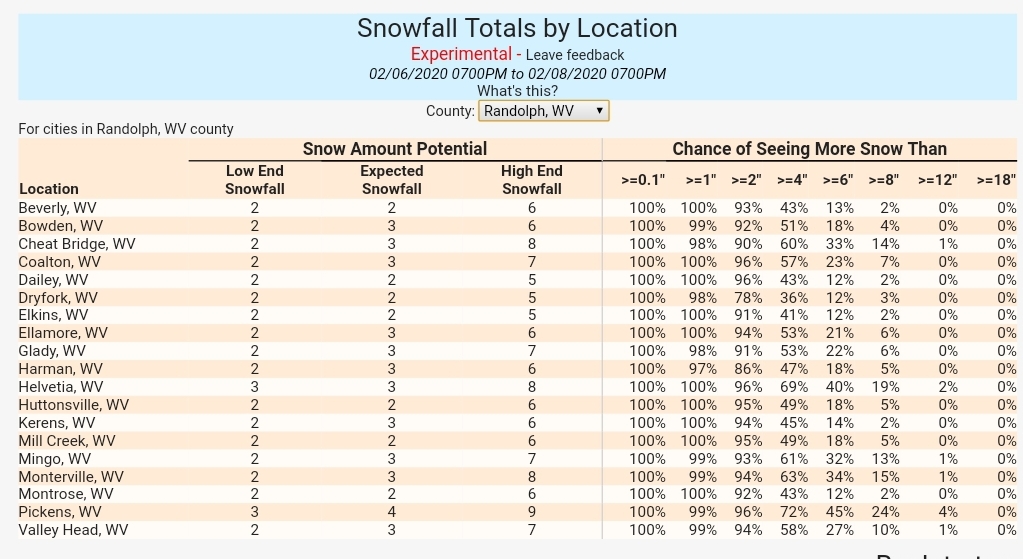Click the What's this? link
Image resolution: width=1023 pixels, height=559 pixels.
tap(517, 91)
